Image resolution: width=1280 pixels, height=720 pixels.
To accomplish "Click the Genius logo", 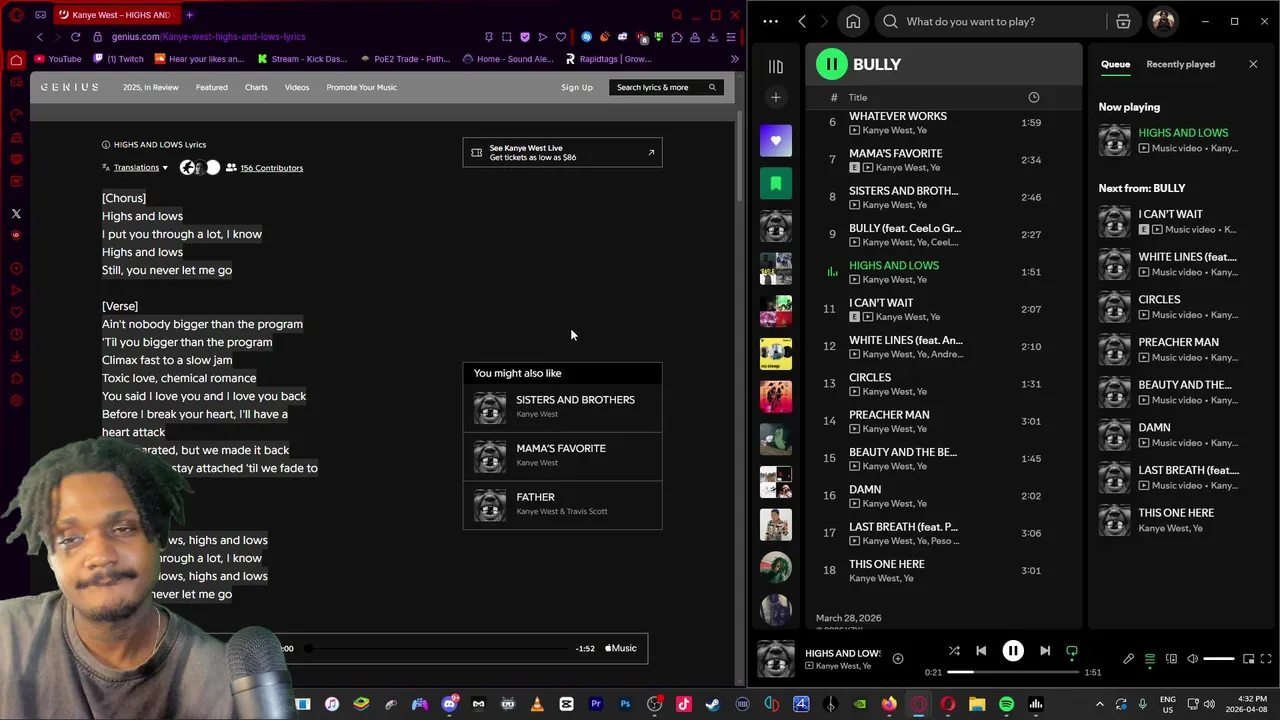I will coord(69,87).
